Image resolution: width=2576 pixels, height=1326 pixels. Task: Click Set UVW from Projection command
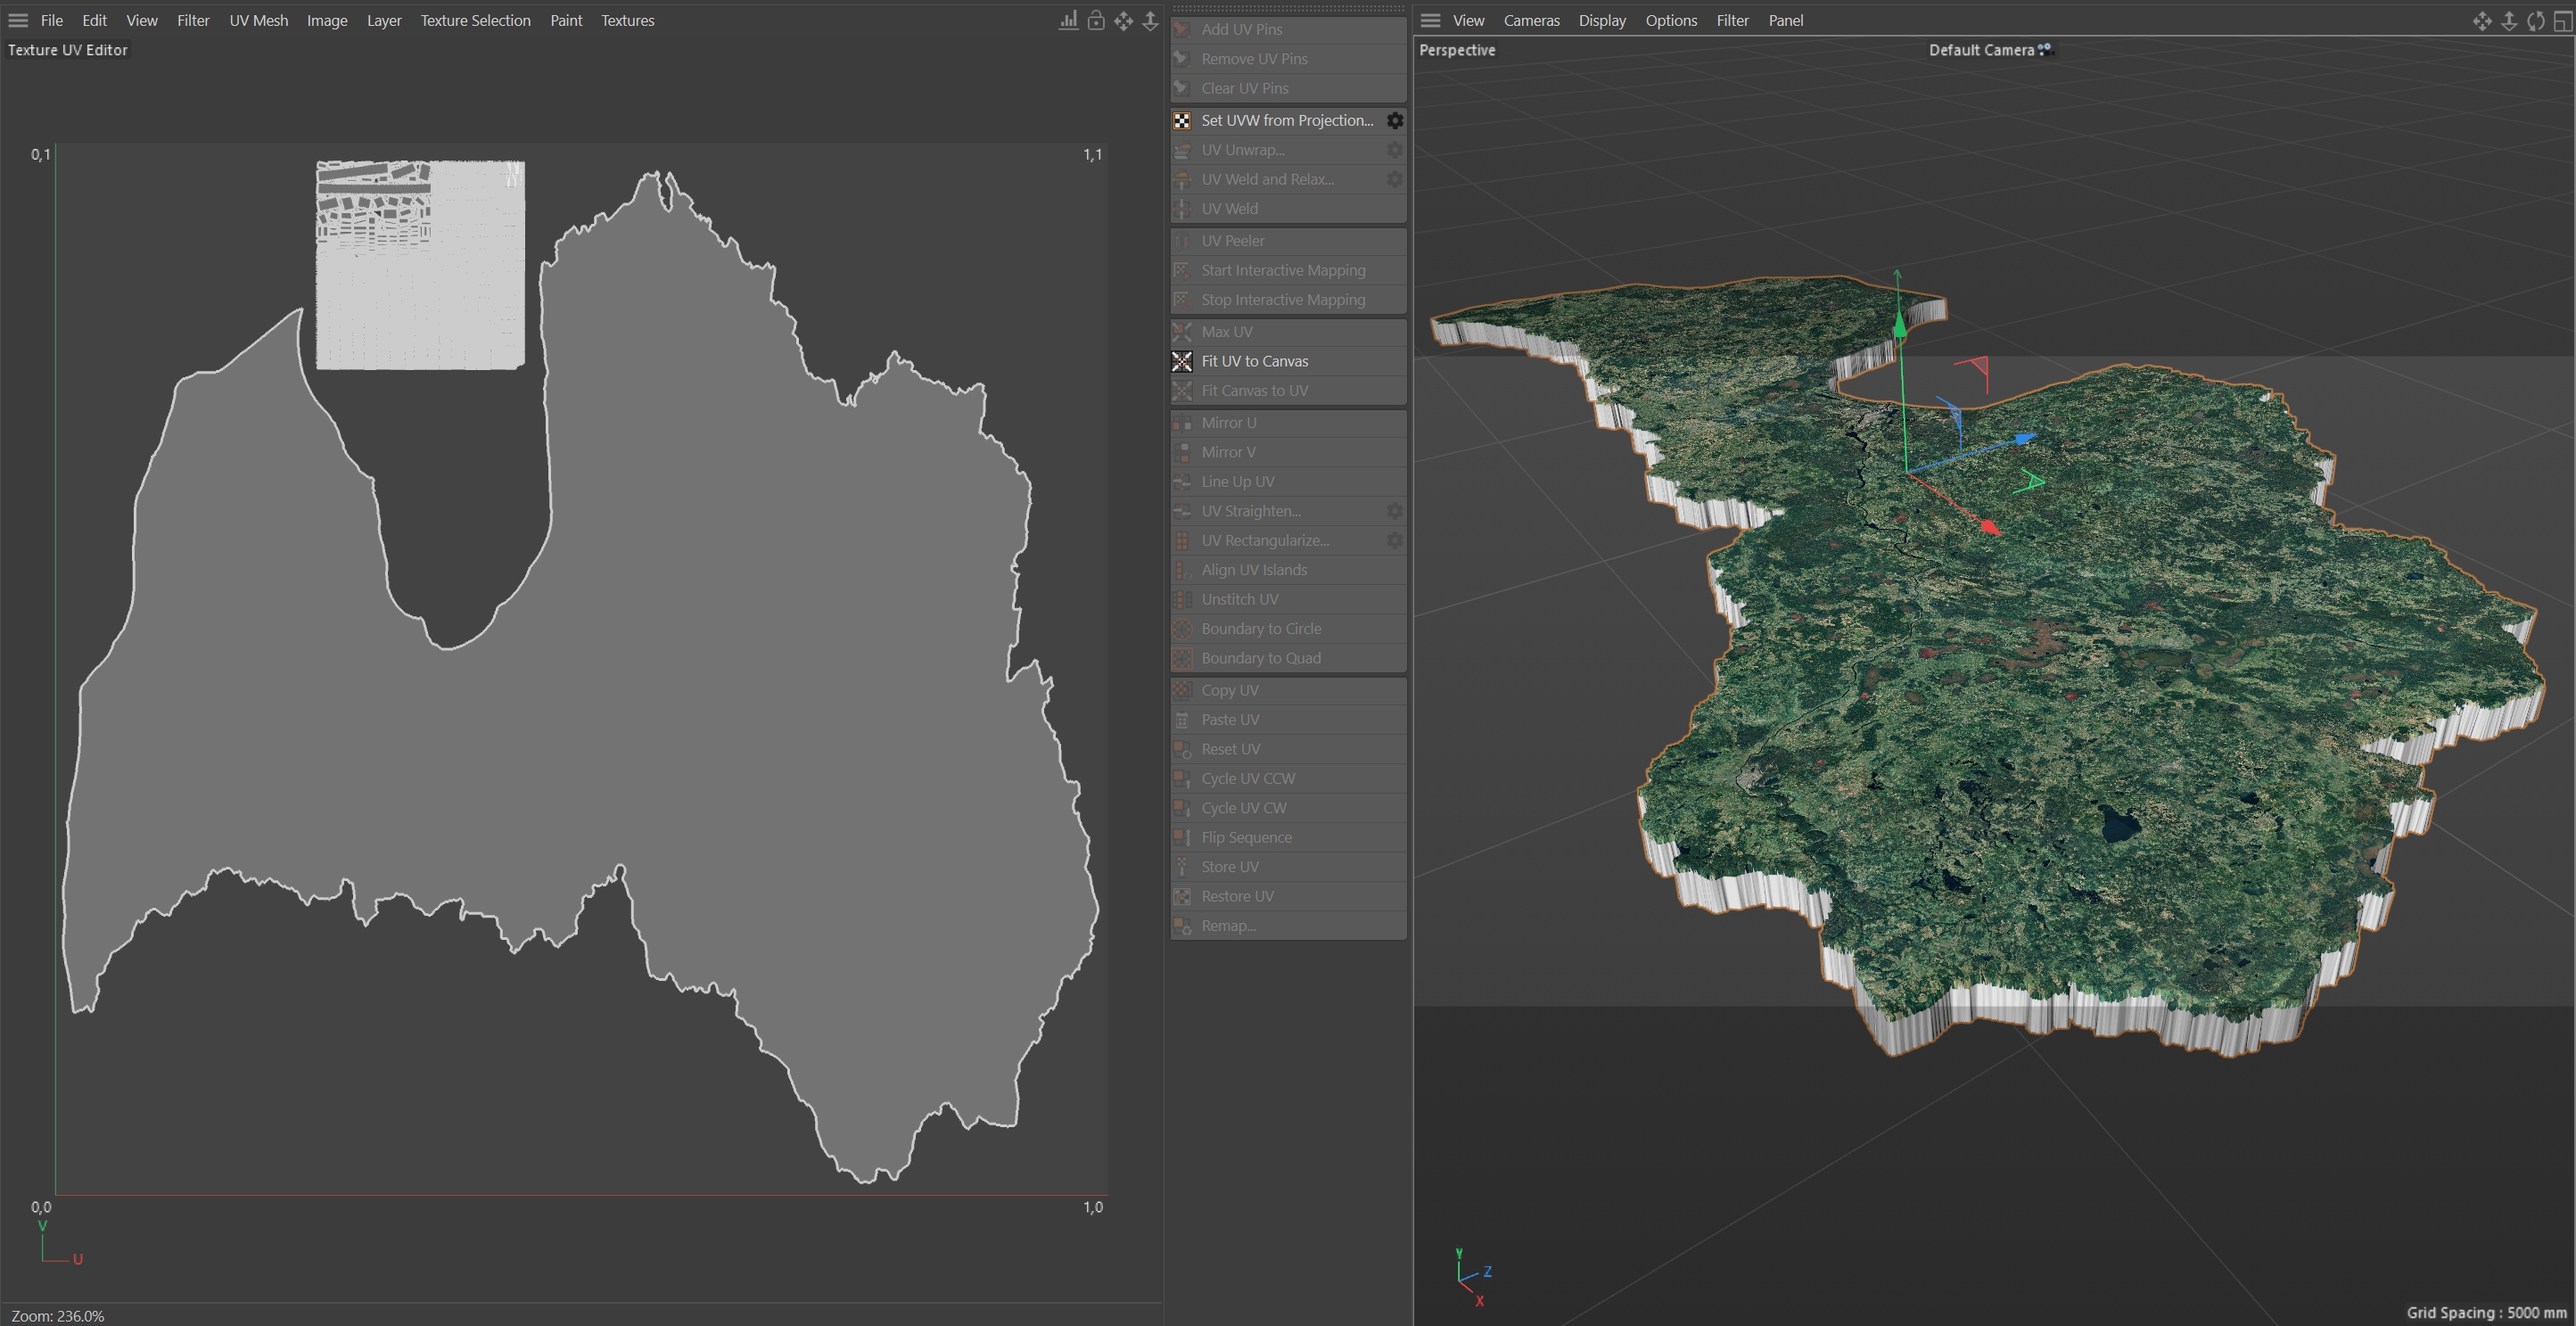(x=1286, y=120)
